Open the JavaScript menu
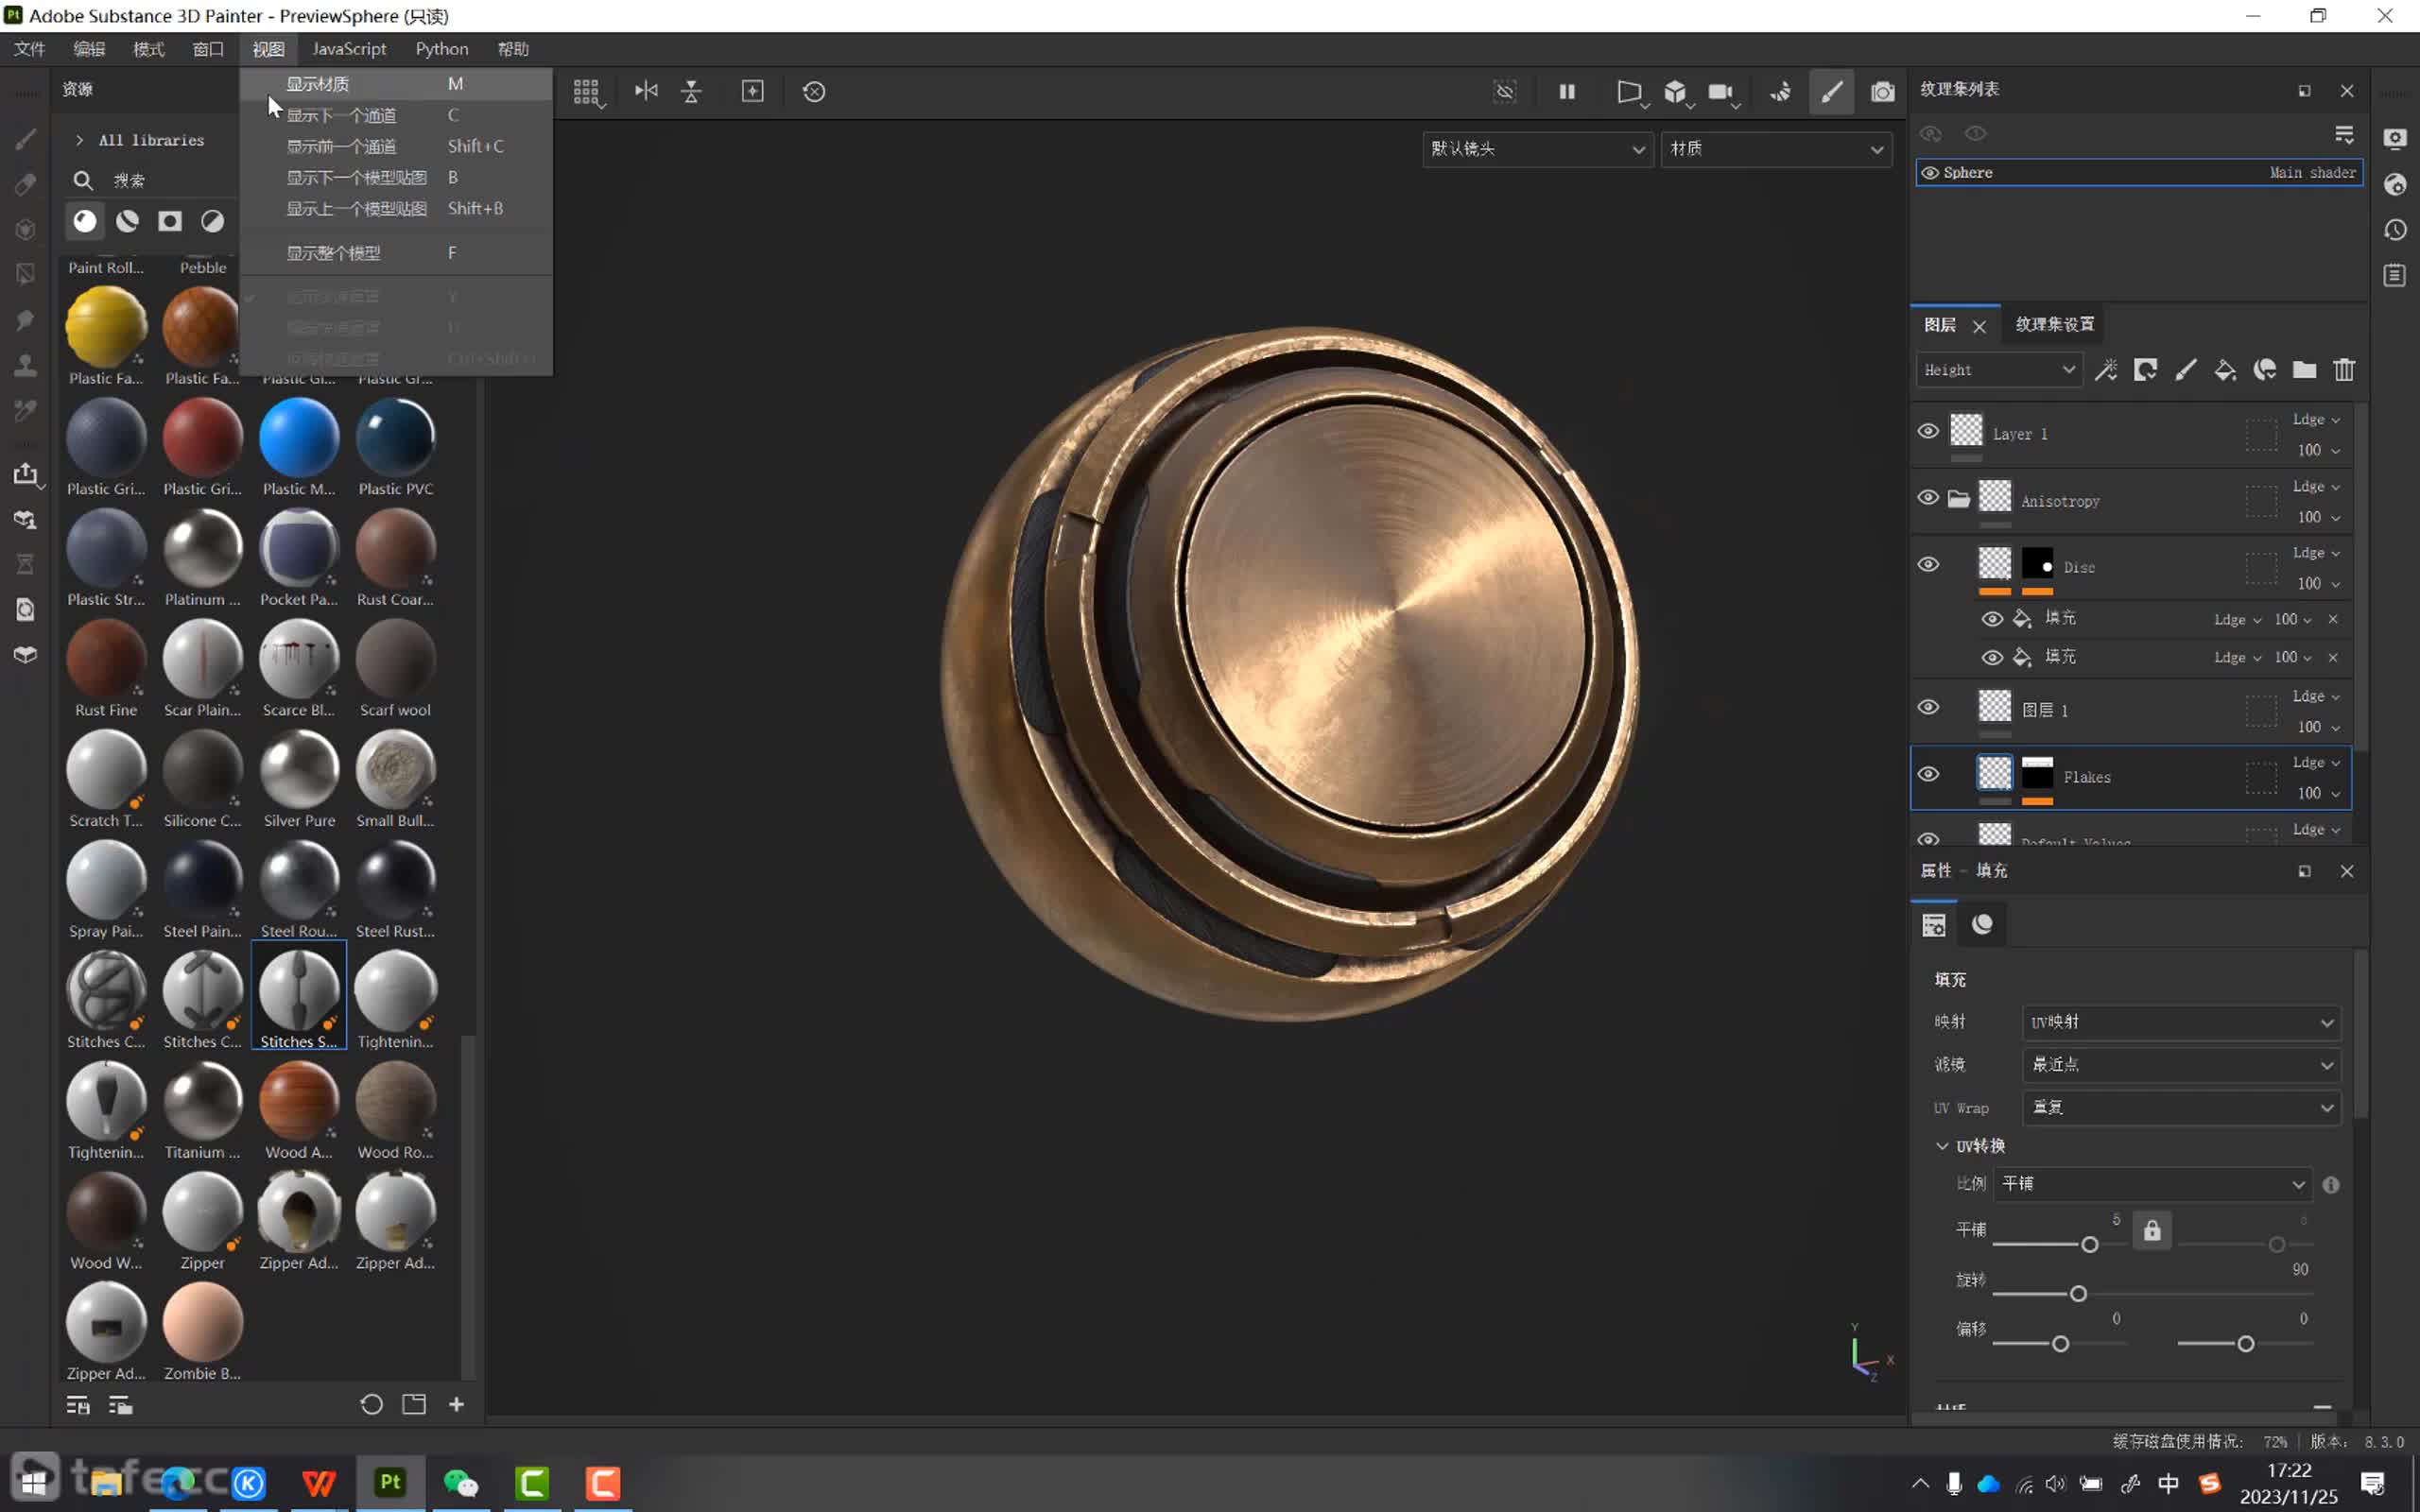 pyautogui.click(x=349, y=49)
